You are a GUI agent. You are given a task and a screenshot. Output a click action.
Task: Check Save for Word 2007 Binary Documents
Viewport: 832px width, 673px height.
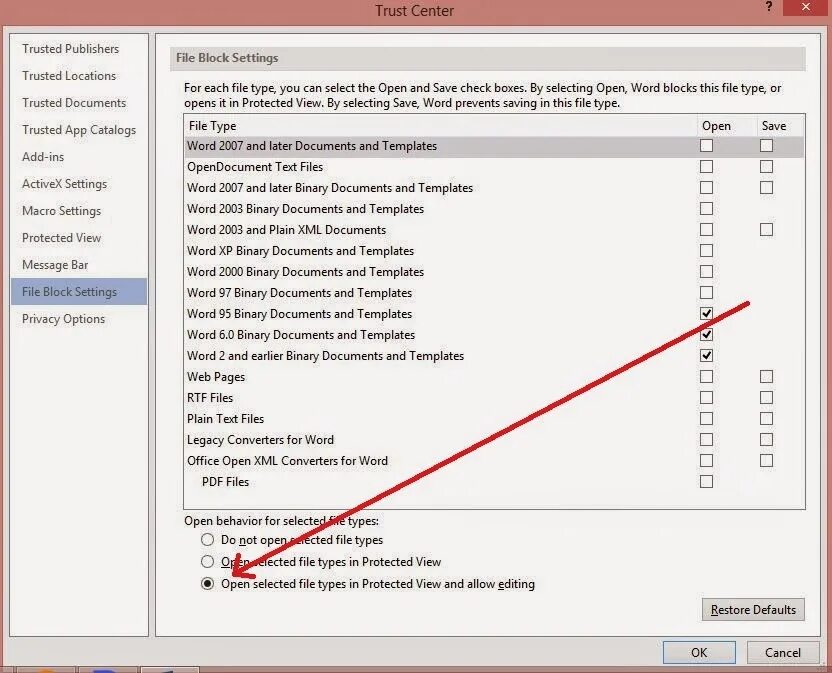[766, 187]
